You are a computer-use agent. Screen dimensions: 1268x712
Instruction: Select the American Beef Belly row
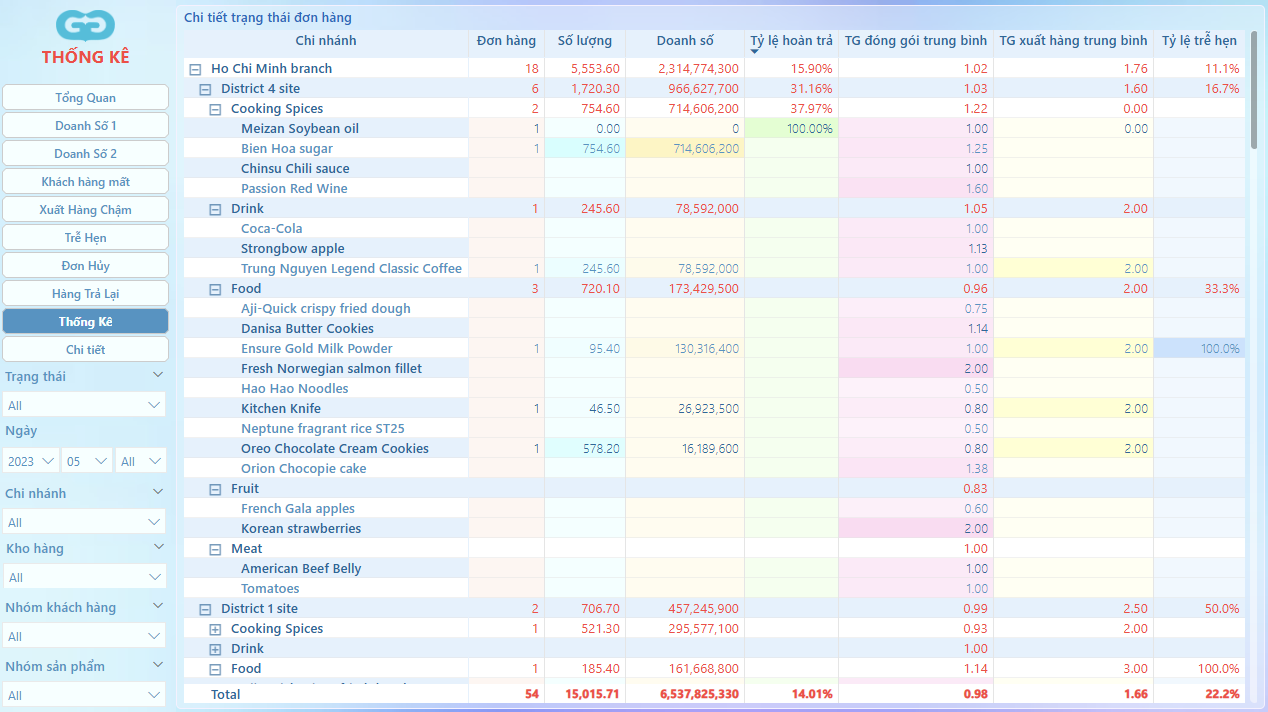tap(715, 569)
